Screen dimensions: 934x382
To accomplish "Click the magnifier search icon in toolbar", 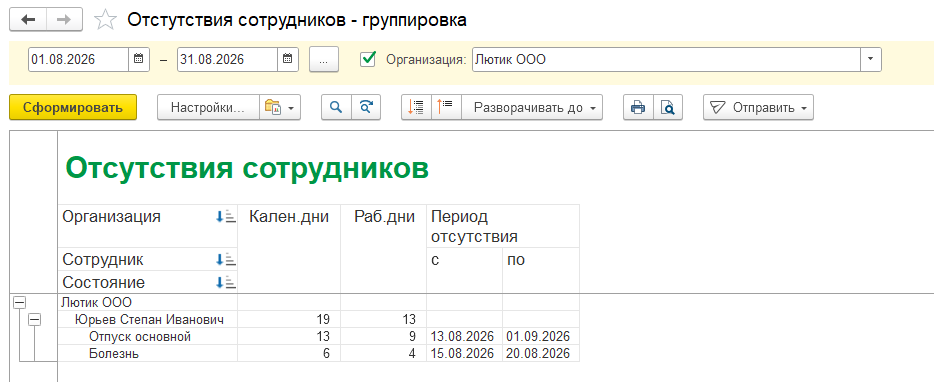I will (x=337, y=107).
